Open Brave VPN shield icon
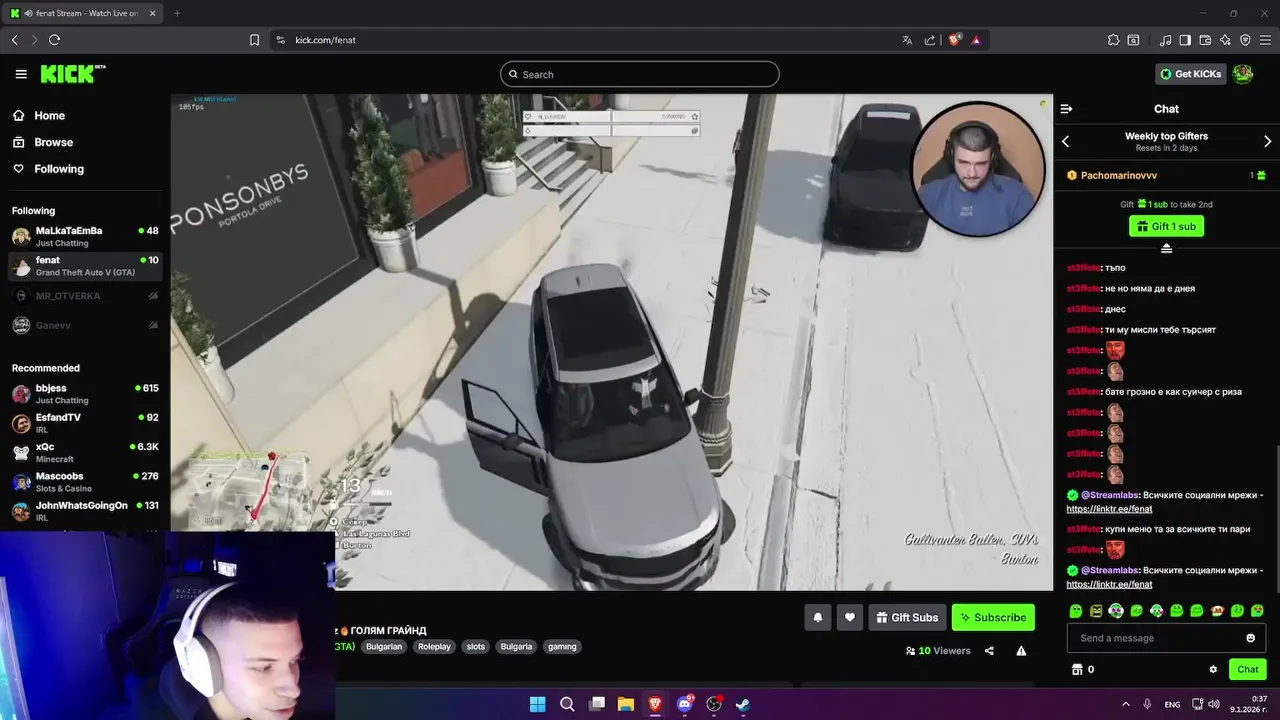Viewport: 1280px width, 720px height. (x=1245, y=40)
